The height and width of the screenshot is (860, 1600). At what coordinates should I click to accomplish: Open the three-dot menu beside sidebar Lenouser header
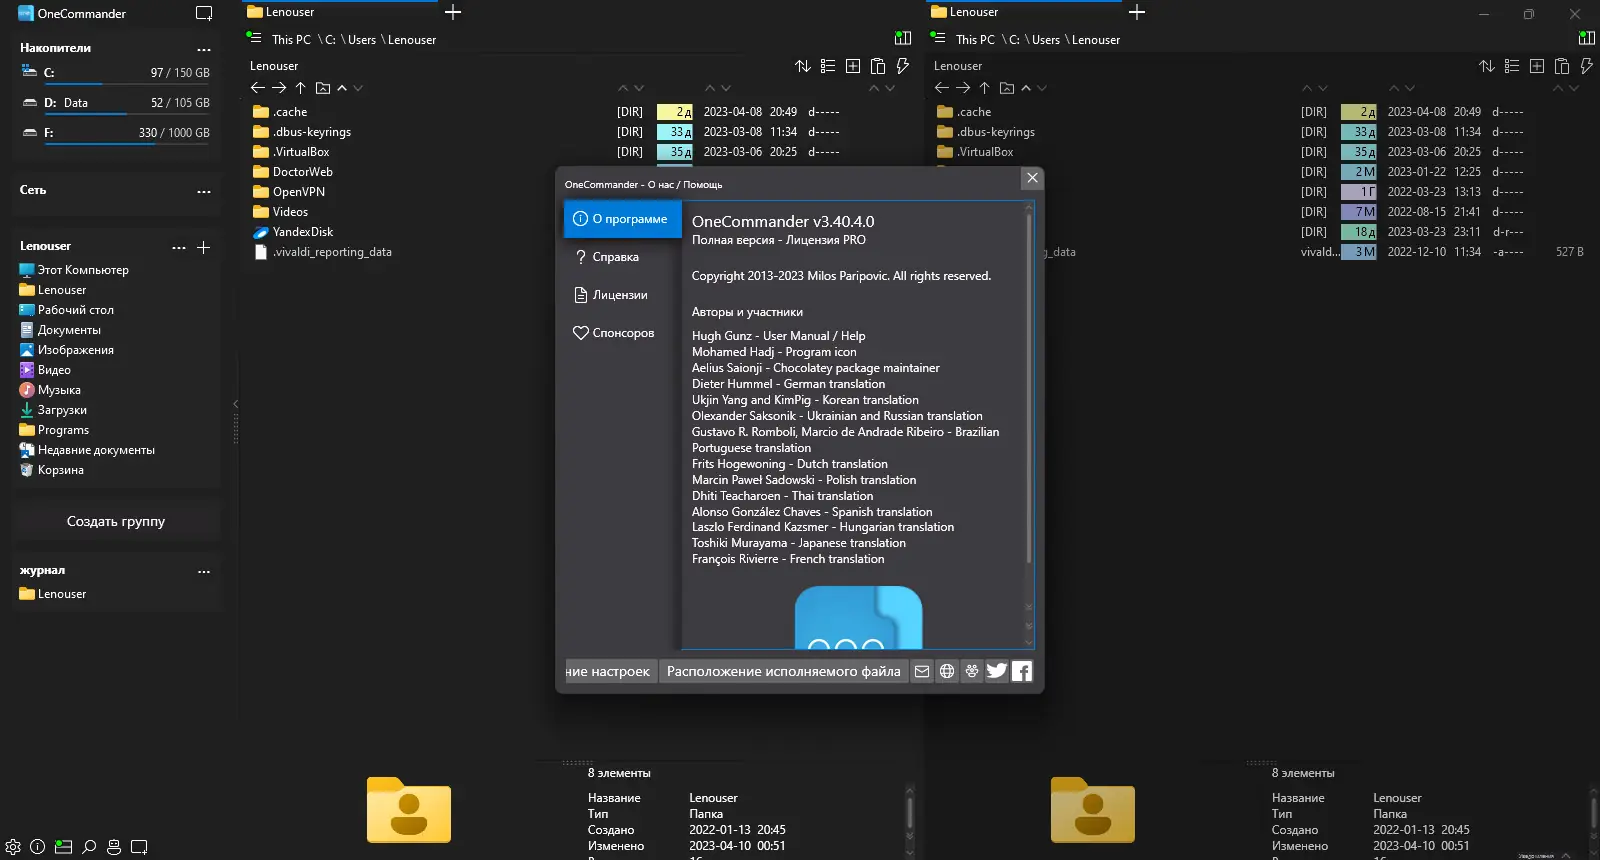pyautogui.click(x=179, y=247)
